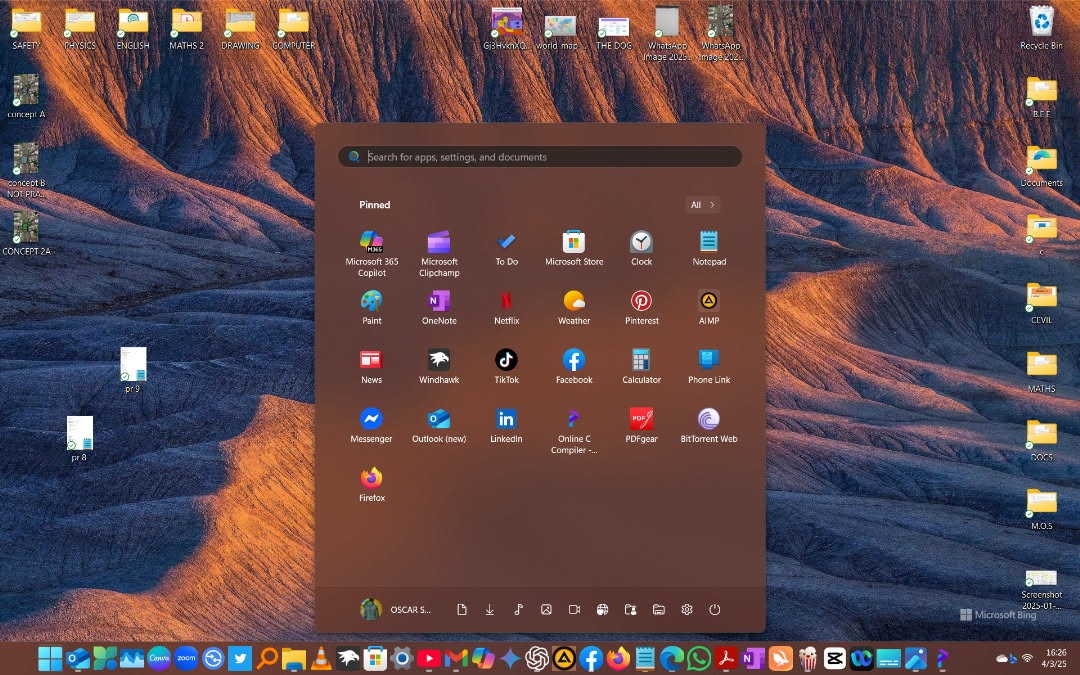Open Gmail from the taskbar
Image resolution: width=1080 pixels, height=675 pixels.
(x=456, y=658)
